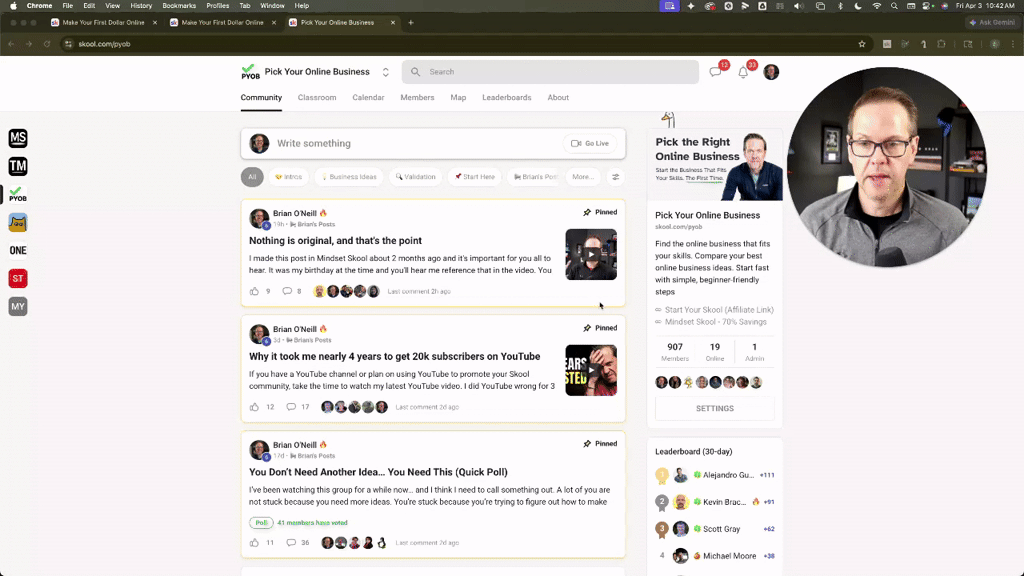Open 'Nothing is original, and that's the point' title

(335, 240)
